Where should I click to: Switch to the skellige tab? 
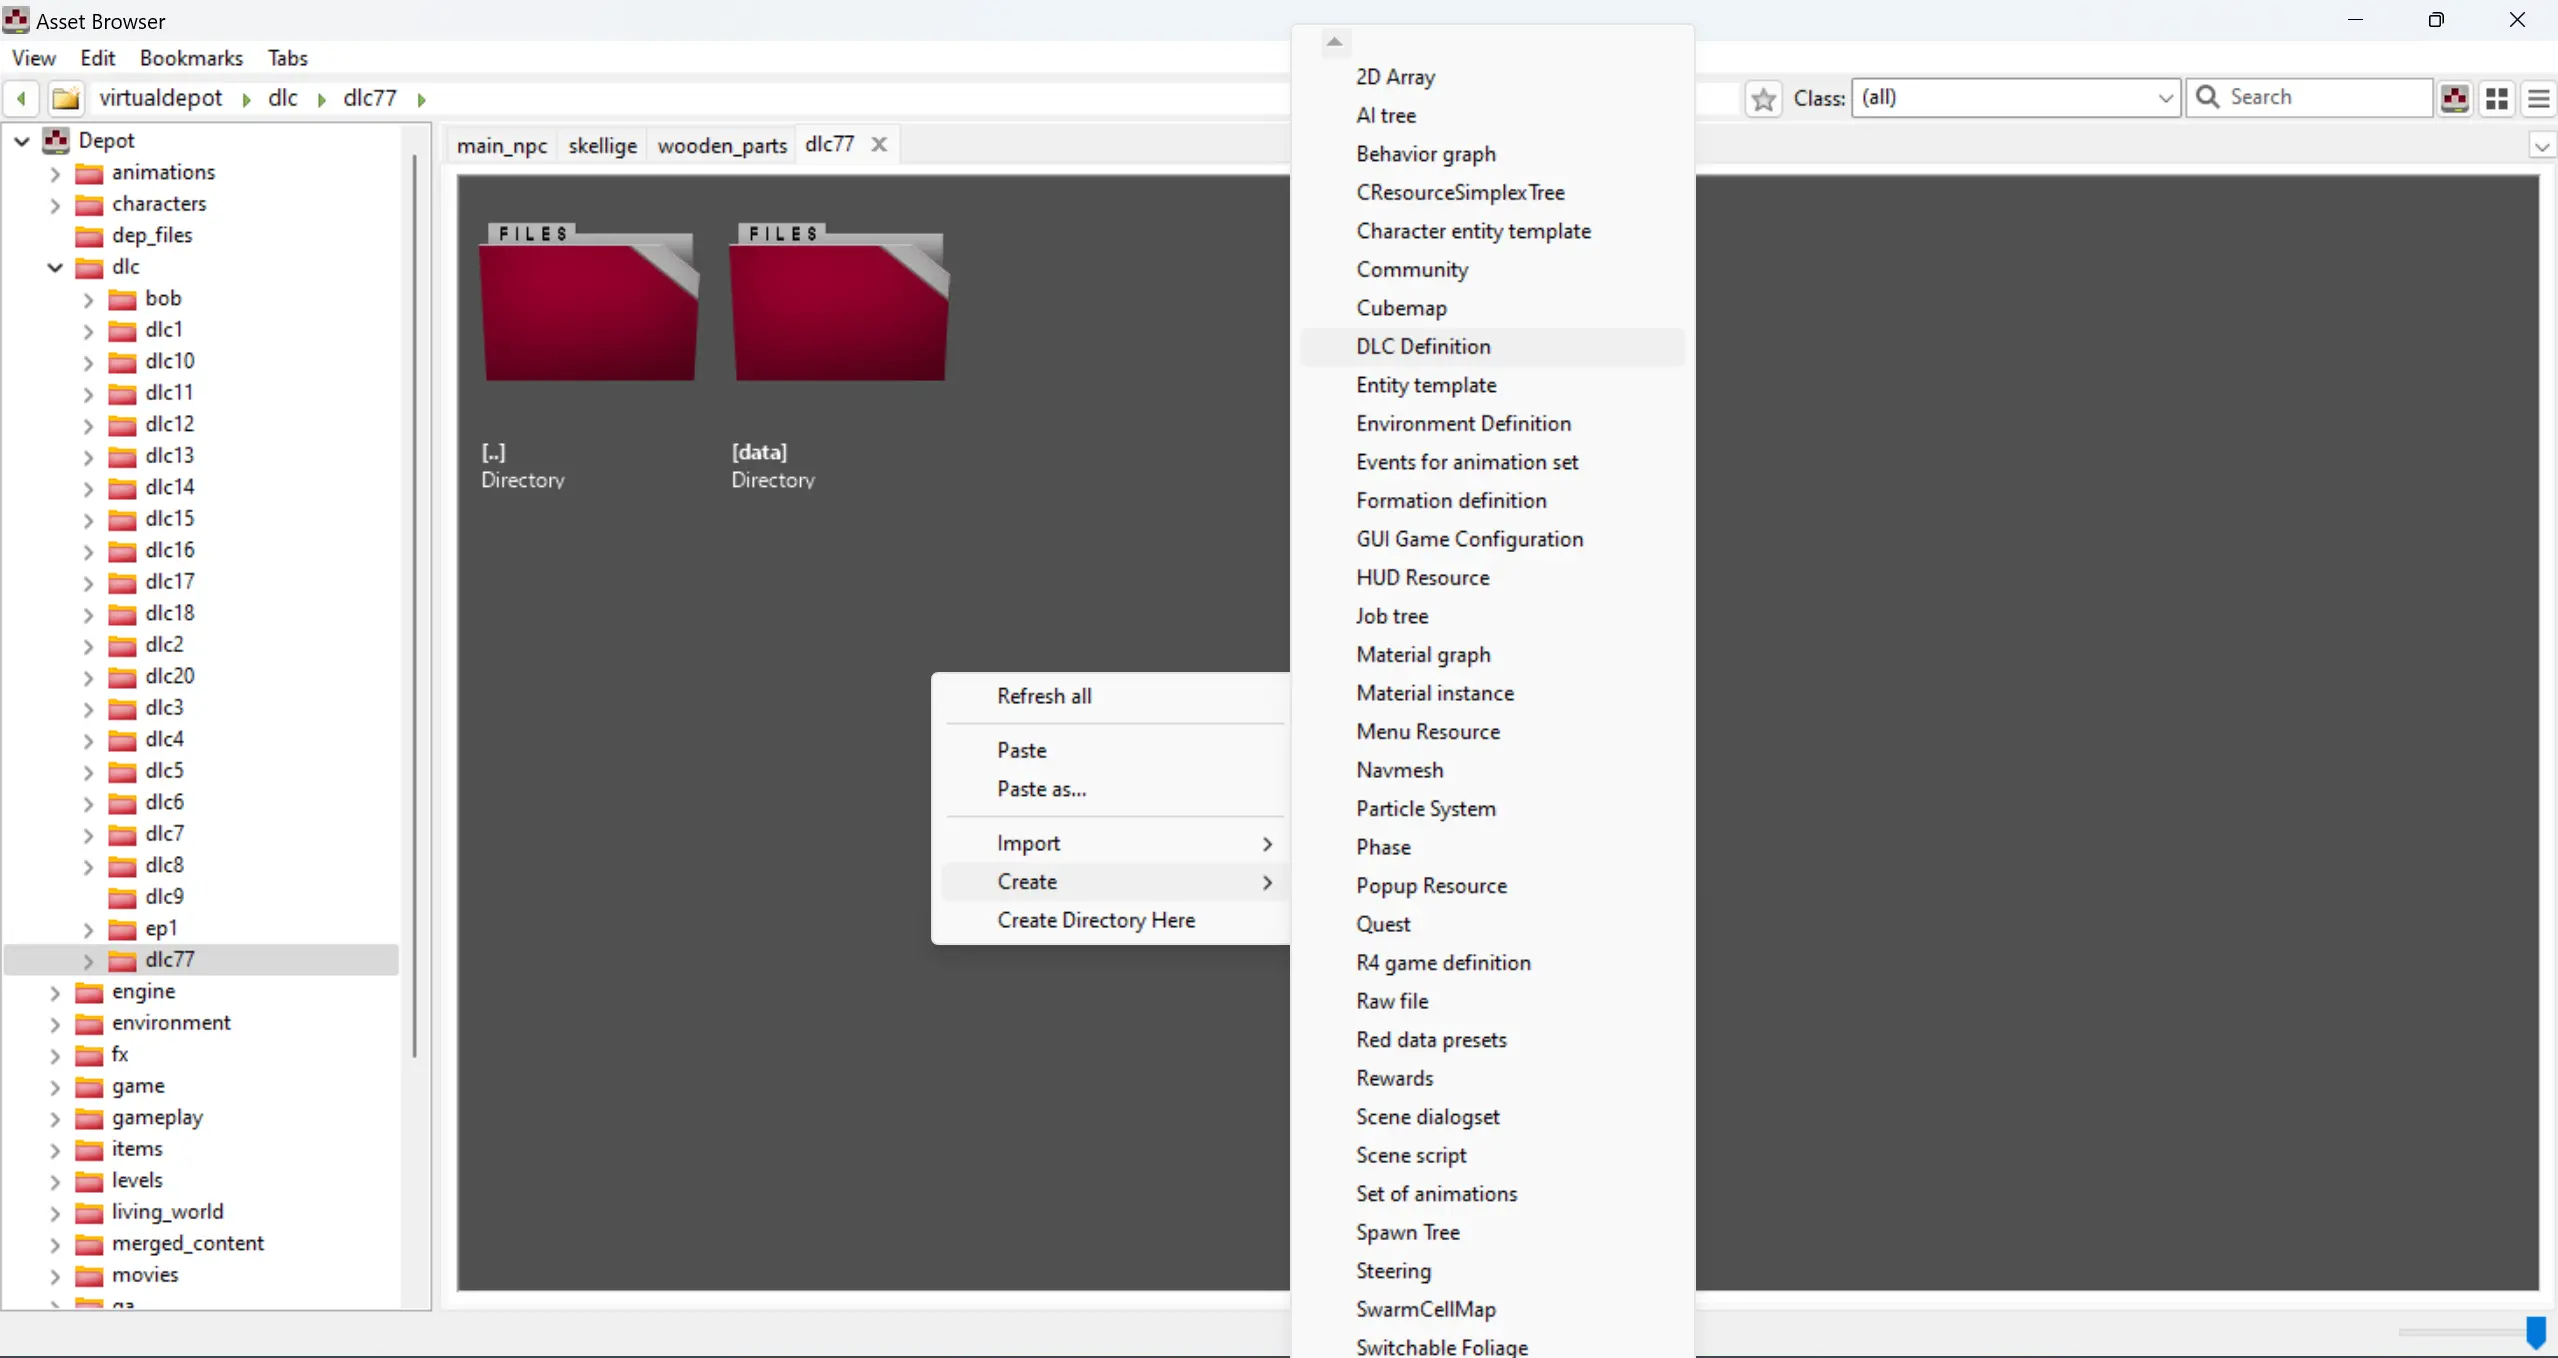(602, 145)
